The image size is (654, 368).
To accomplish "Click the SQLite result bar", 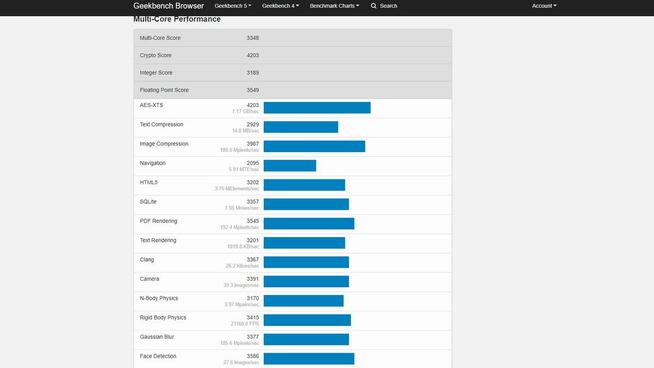I will point(306,204).
